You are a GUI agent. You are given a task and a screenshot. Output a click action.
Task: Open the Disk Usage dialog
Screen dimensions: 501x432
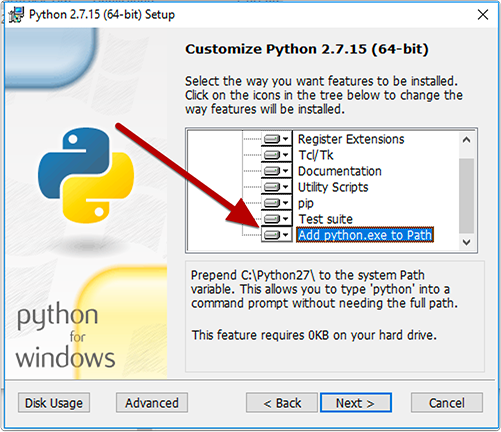click(54, 403)
